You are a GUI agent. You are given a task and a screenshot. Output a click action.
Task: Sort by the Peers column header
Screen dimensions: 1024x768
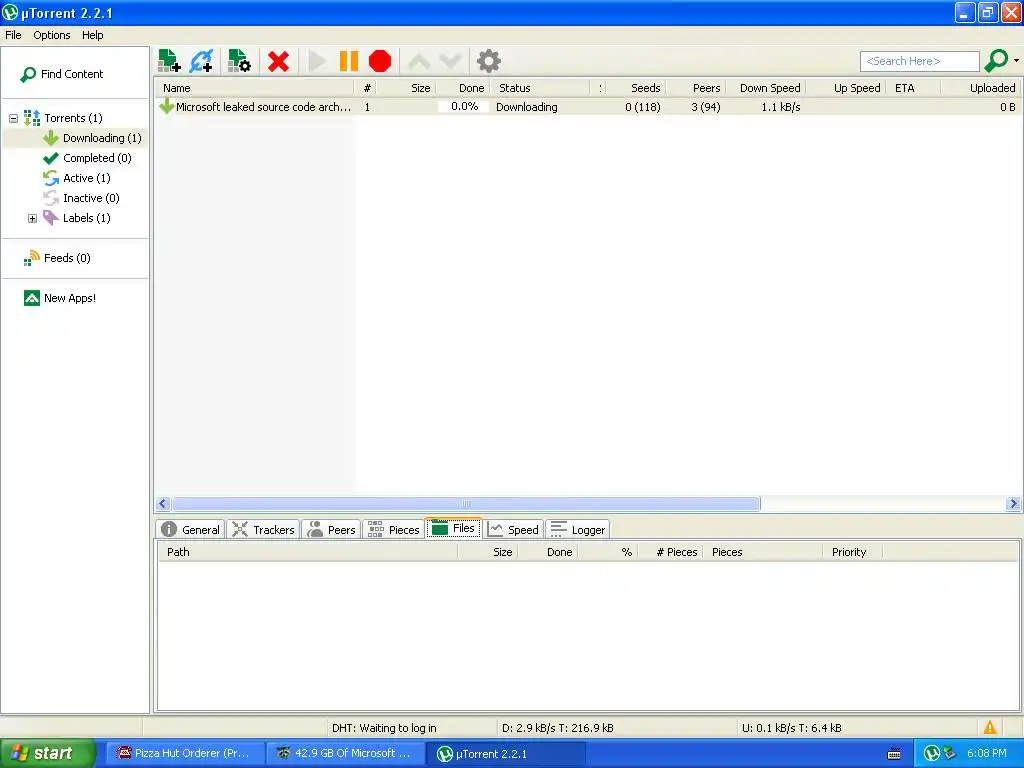point(696,88)
